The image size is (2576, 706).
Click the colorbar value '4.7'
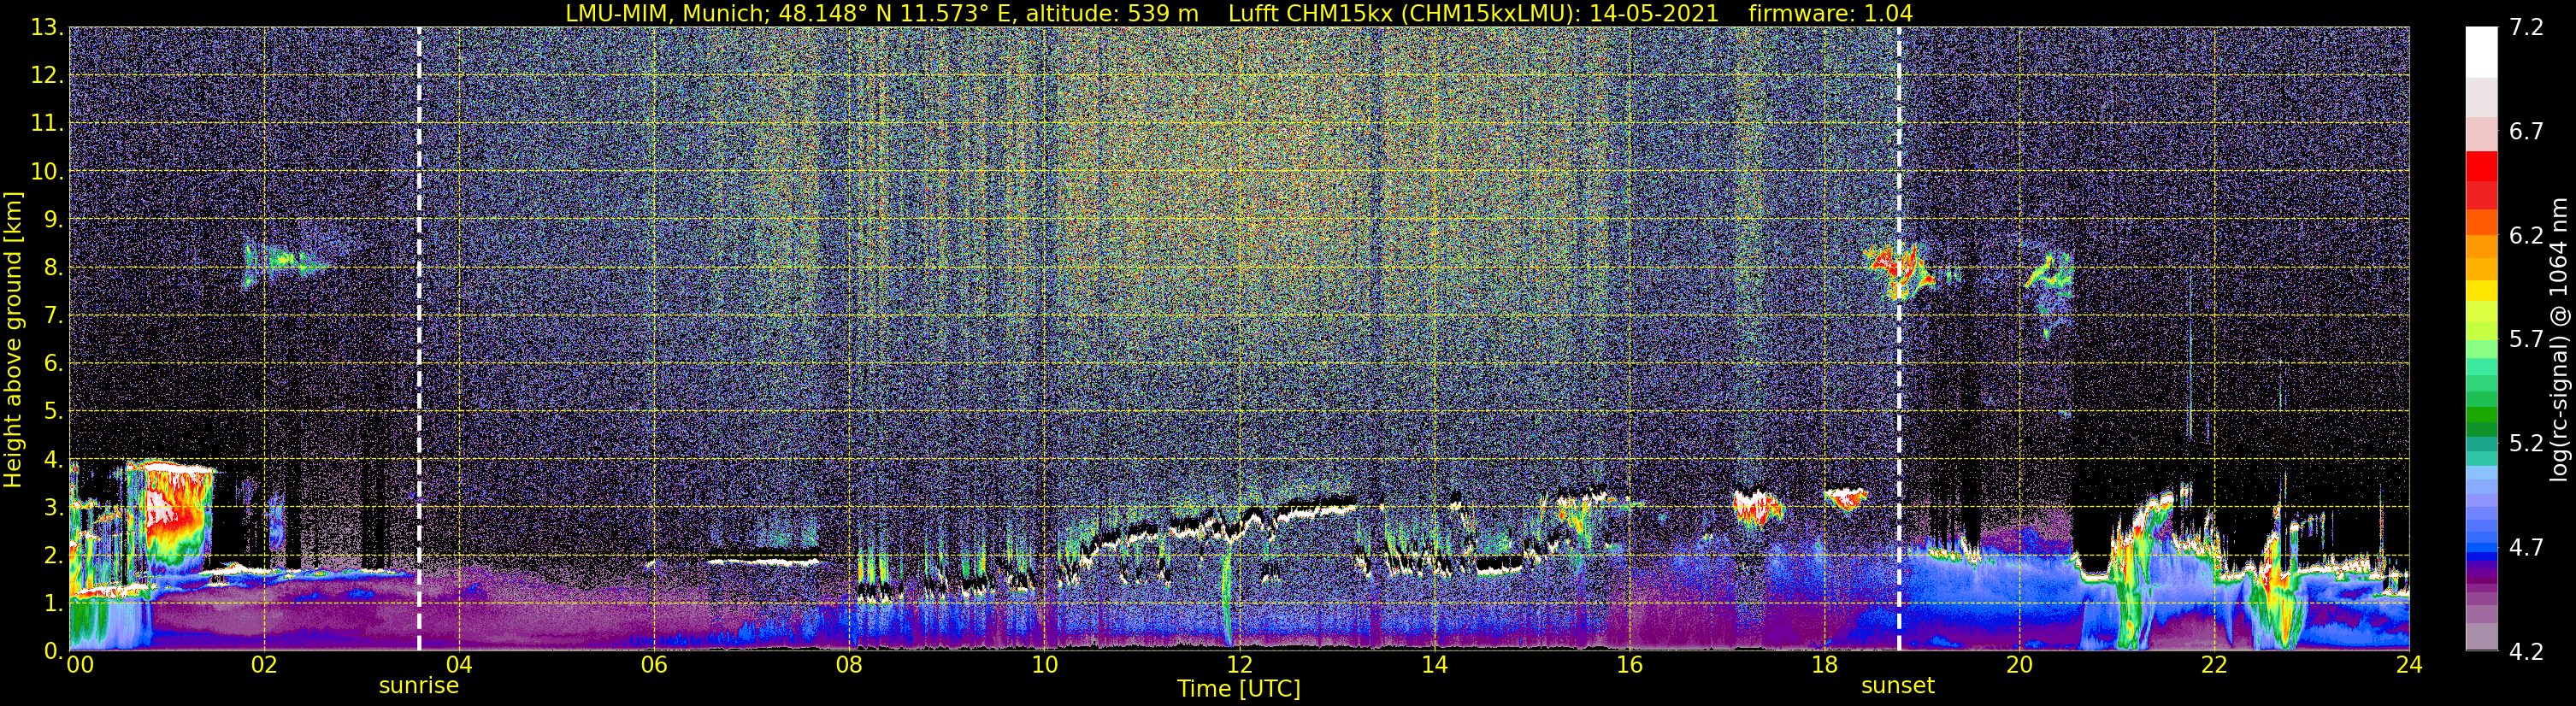point(2527,548)
